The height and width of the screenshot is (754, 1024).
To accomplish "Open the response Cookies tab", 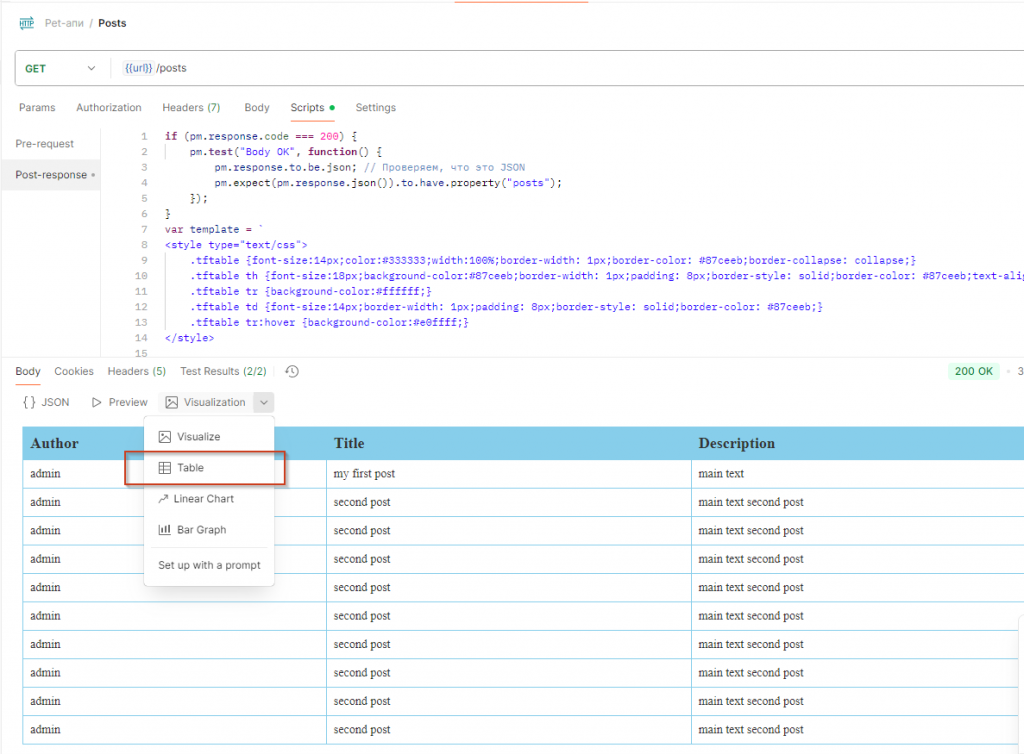I will coord(74,372).
